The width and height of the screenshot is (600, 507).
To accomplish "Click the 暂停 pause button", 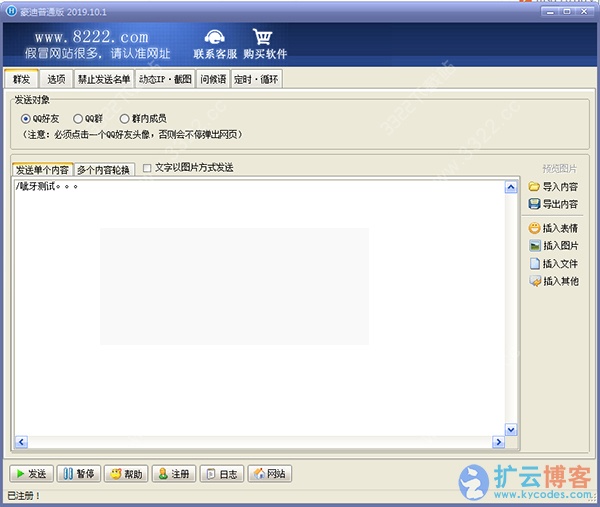I will 78,474.
